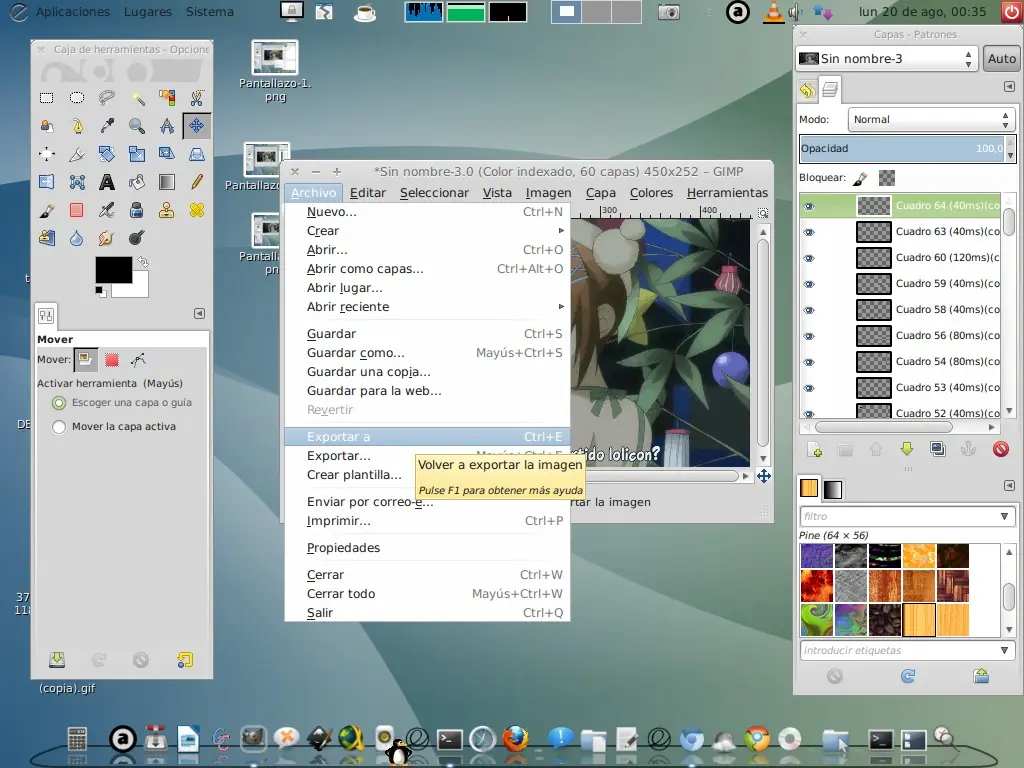This screenshot has height=768, width=1024.
Task: Click the Auto button
Action: click(x=1001, y=59)
